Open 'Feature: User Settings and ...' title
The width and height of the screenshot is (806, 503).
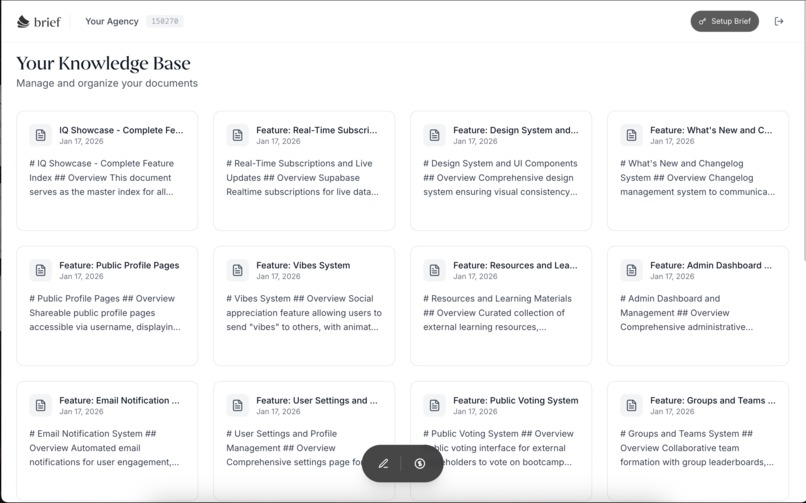[317, 400]
